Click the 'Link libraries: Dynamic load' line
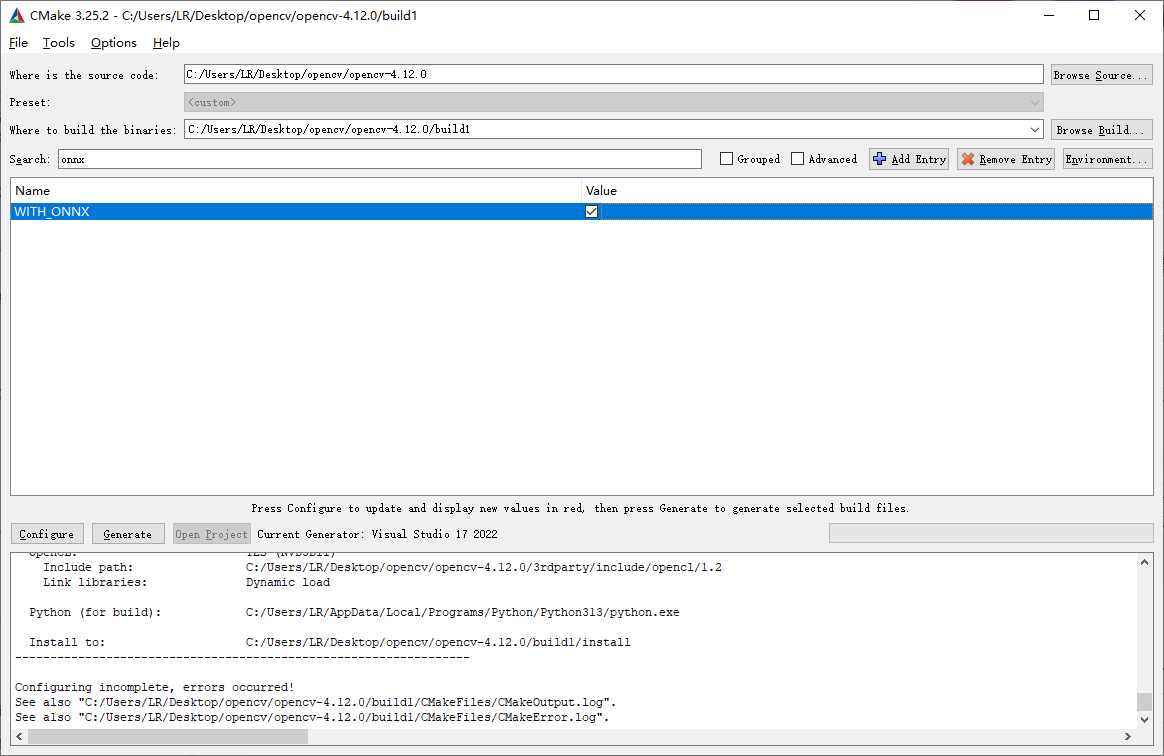 click(x=186, y=582)
